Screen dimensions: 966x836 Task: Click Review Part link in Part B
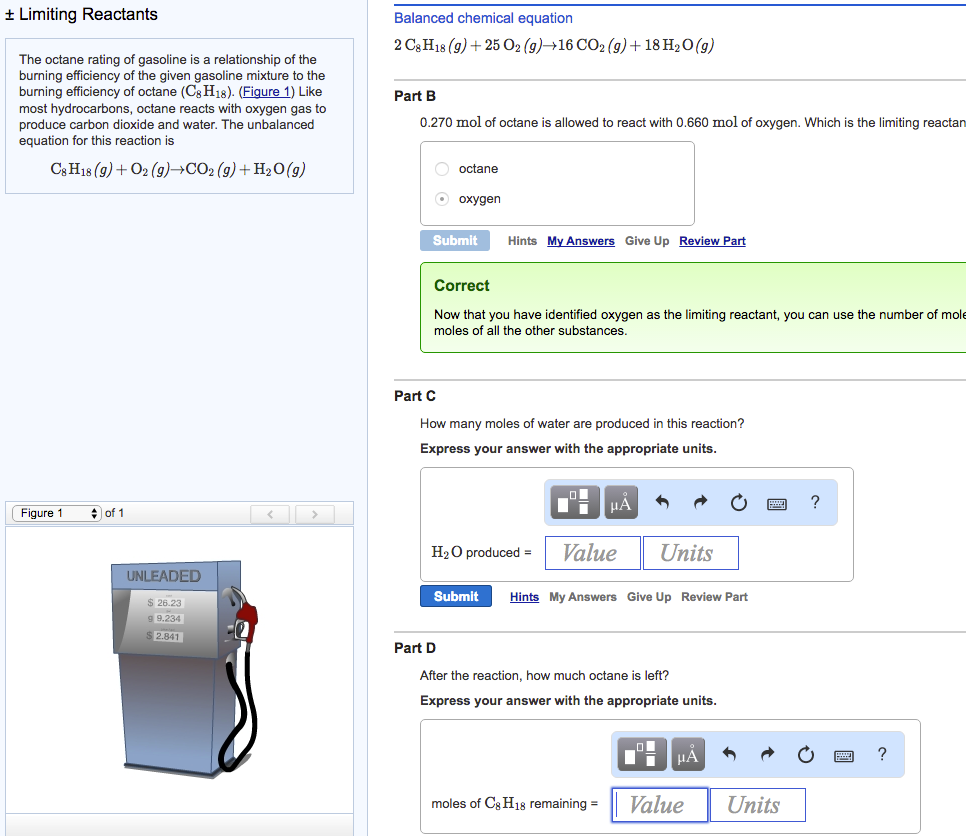(x=712, y=241)
